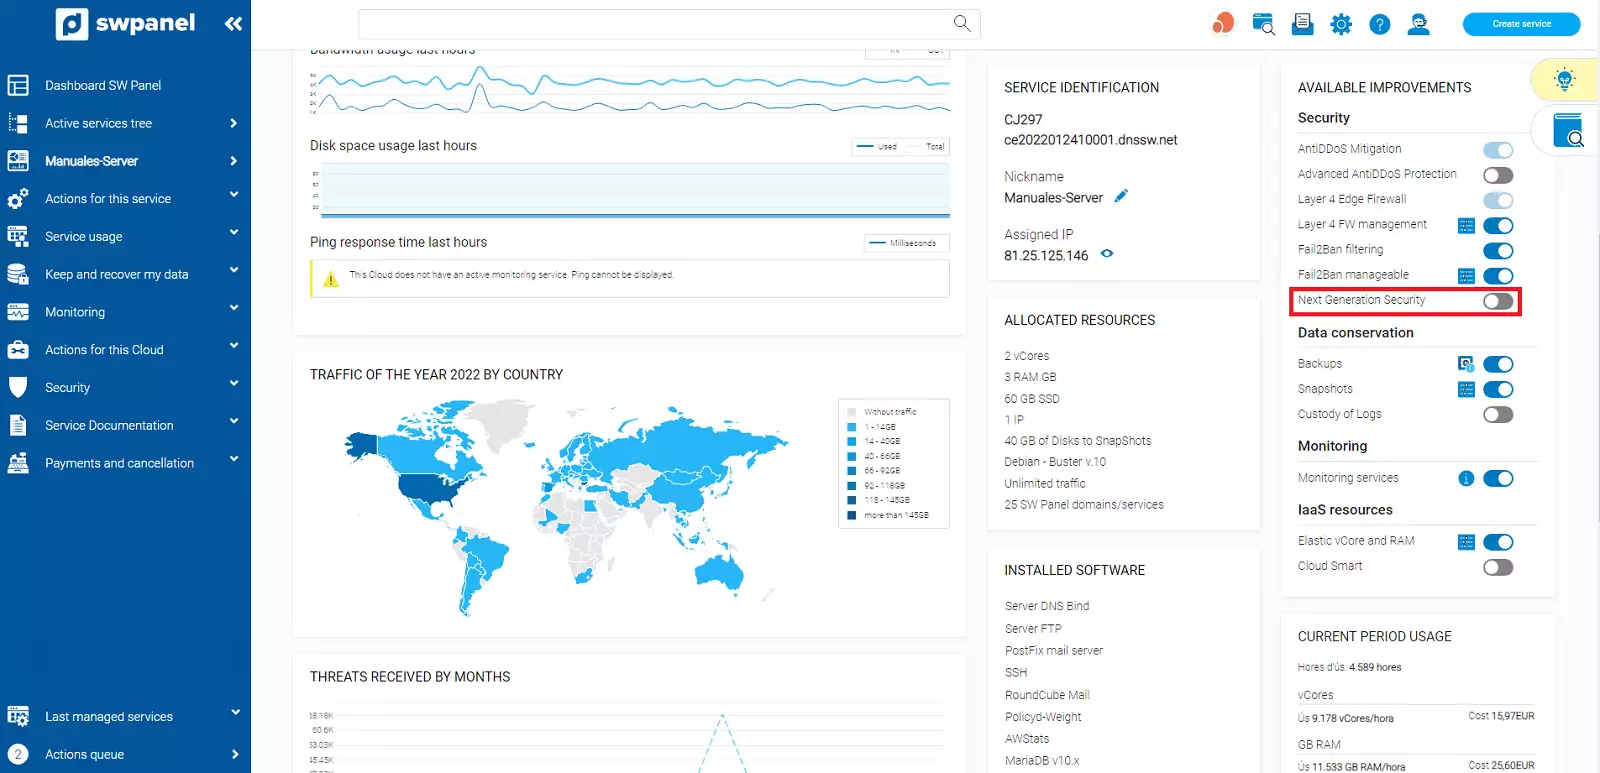Open the user profile icon
1600x773 pixels.
[1418, 24]
